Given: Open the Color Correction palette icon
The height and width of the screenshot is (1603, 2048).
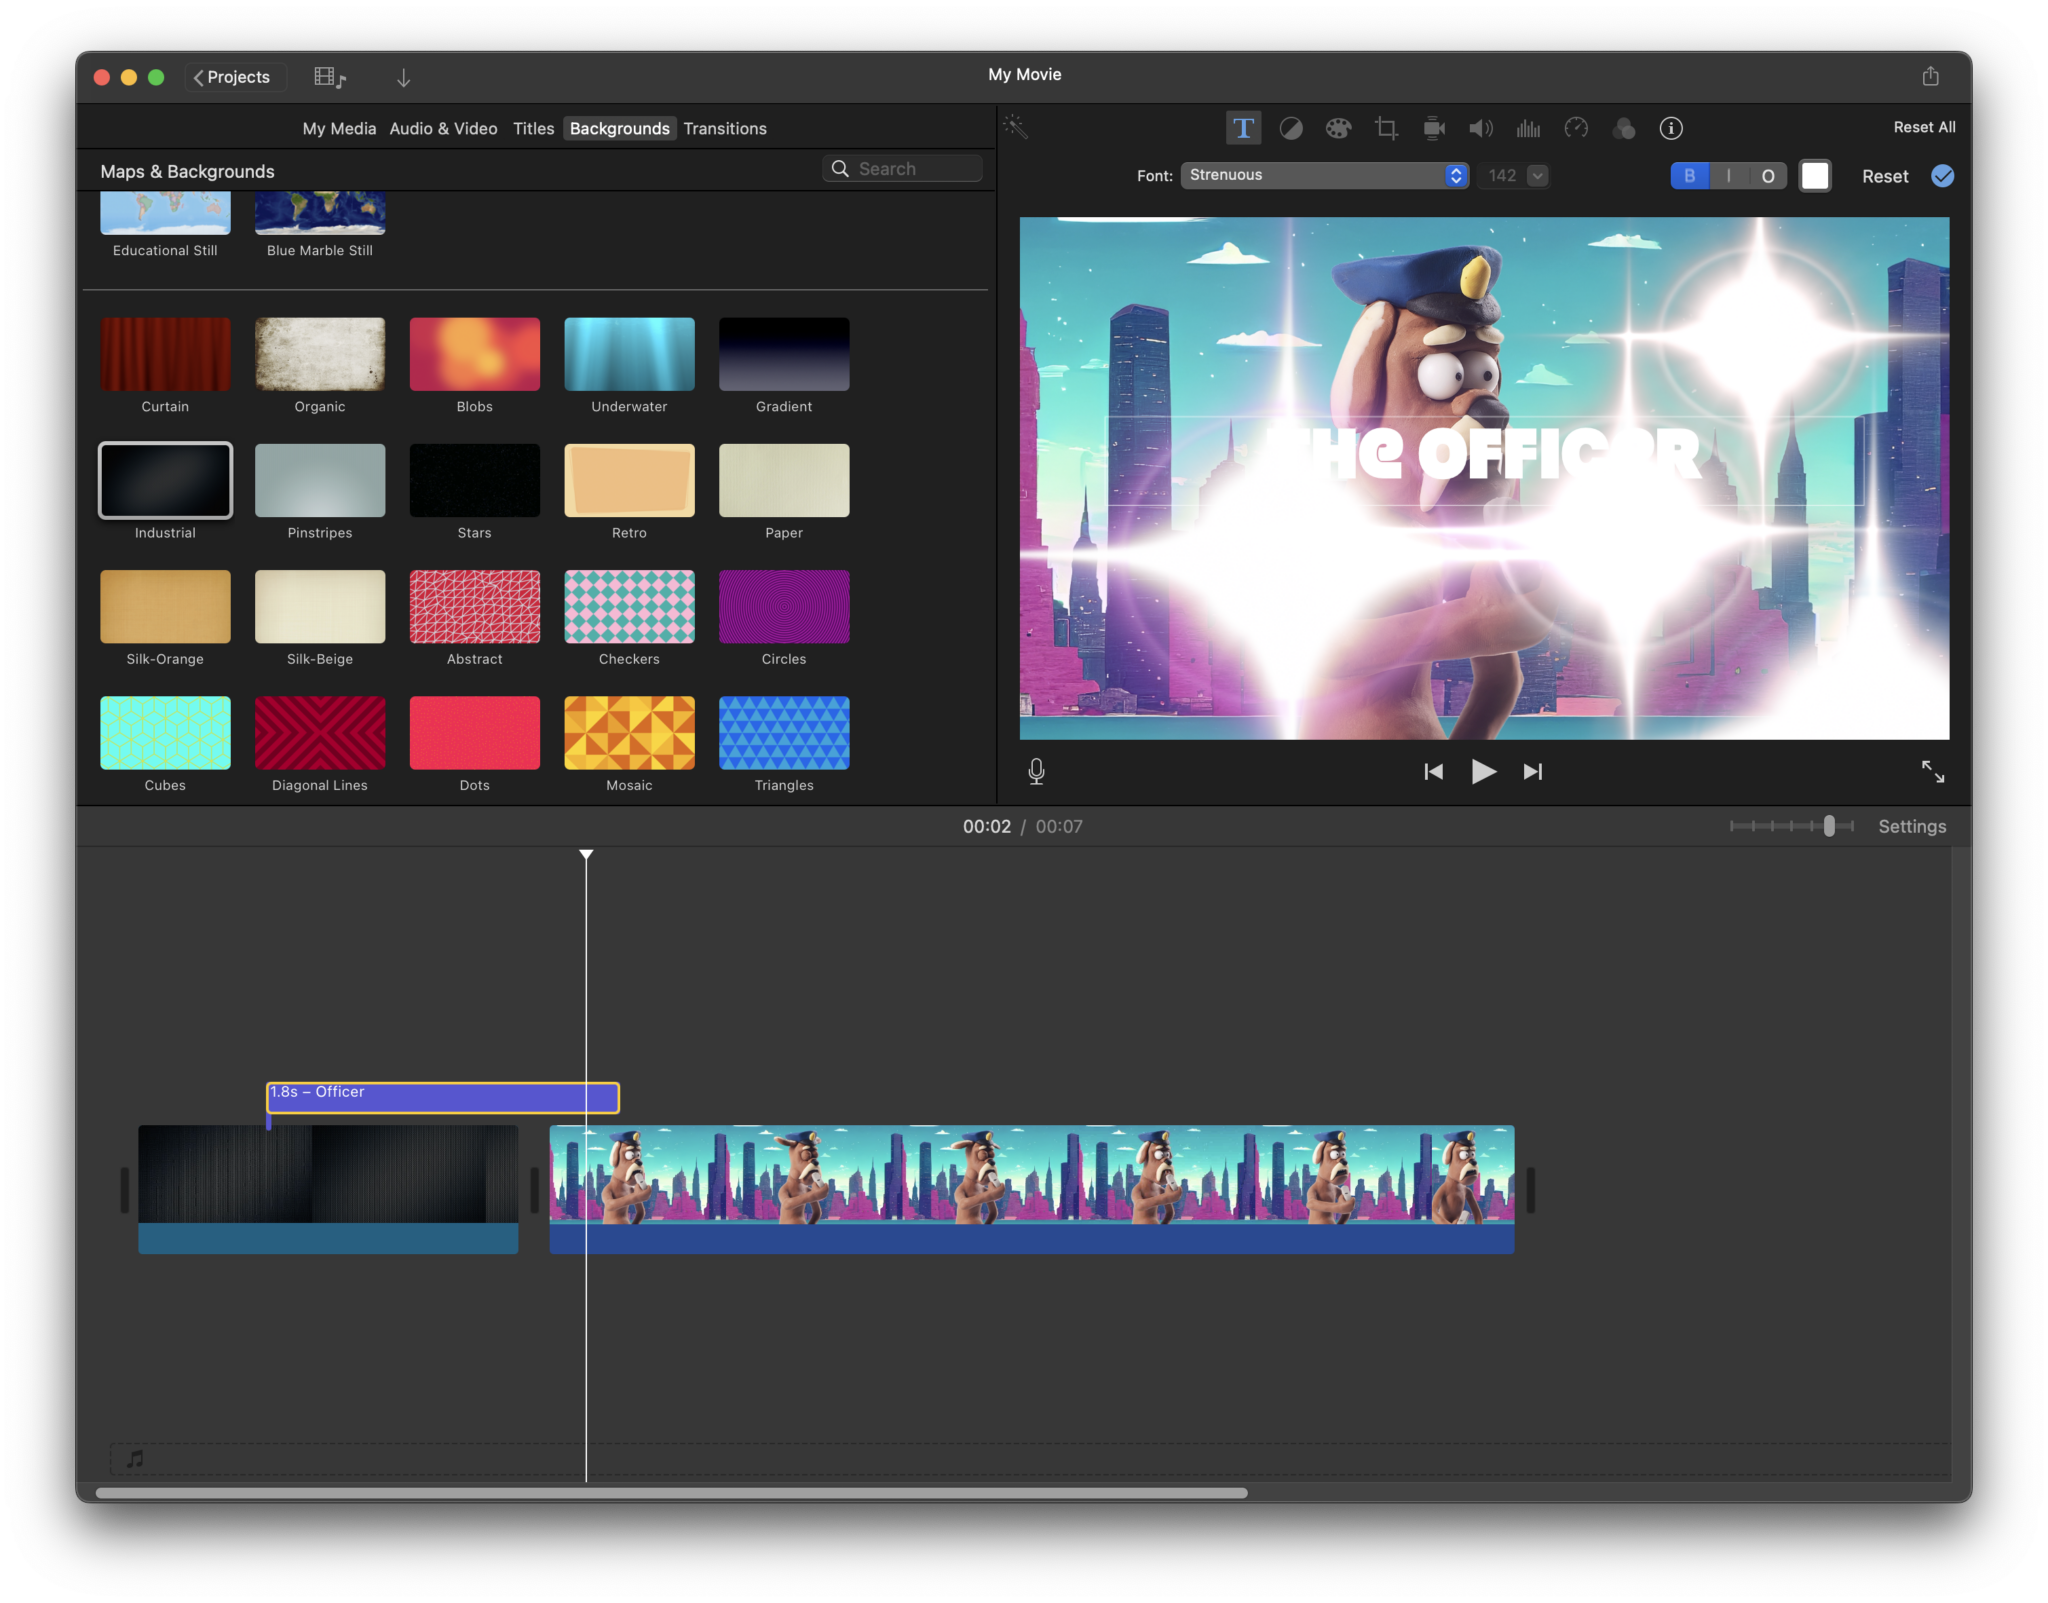Looking at the screenshot, I should pos(1339,128).
